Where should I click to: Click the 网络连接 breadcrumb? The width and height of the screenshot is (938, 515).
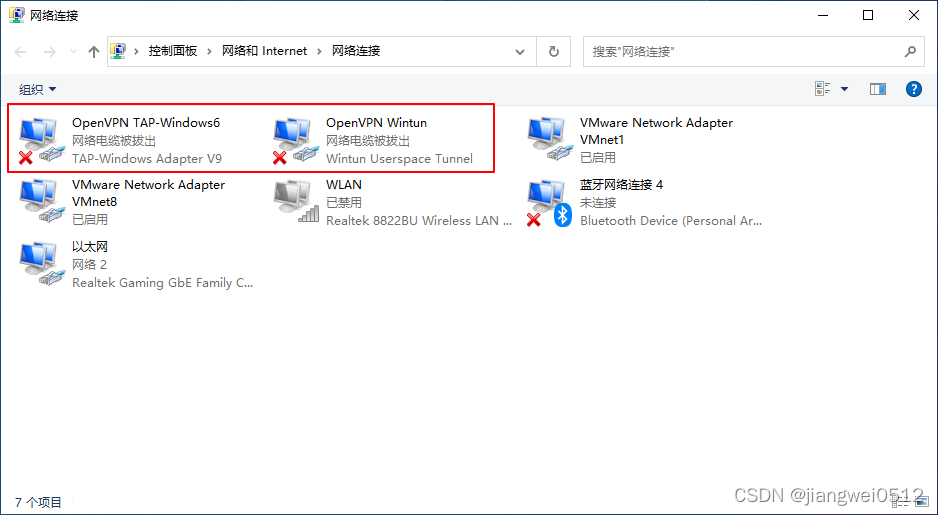pyautogui.click(x=356, y=51)
